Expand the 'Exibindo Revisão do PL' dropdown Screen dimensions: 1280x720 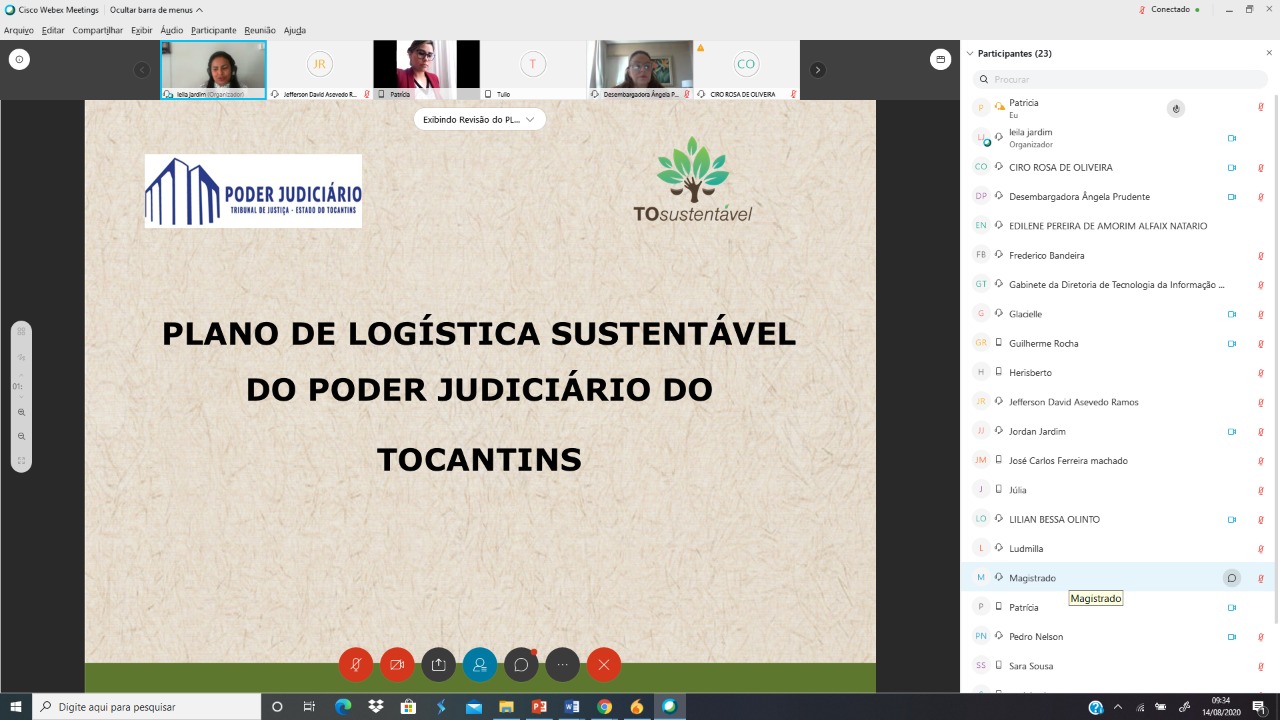pos(480,119)
